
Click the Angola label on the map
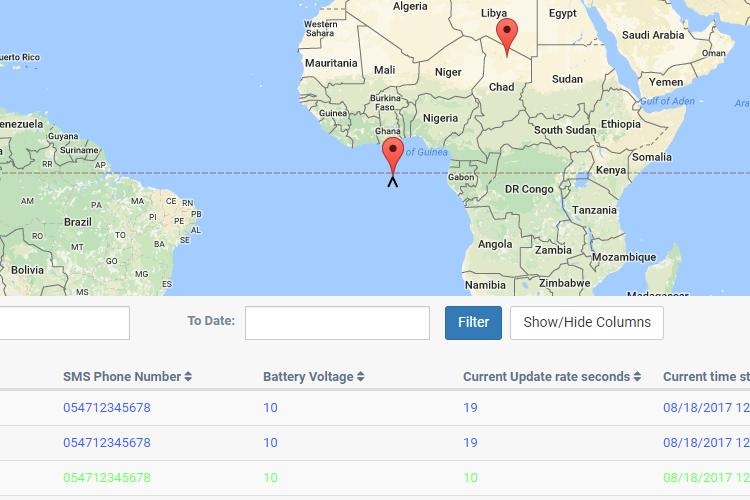495,244
